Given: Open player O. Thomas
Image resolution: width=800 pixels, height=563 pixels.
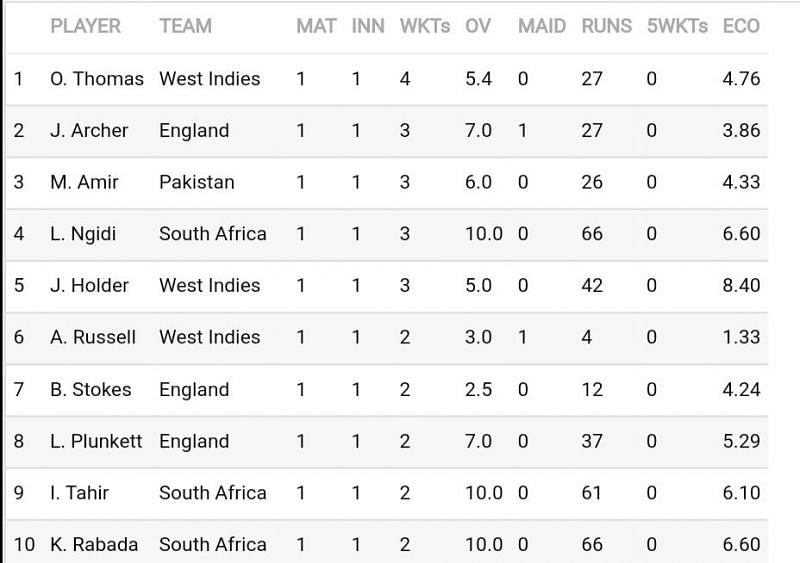Looking at the screenshot, I should [97, 79].
